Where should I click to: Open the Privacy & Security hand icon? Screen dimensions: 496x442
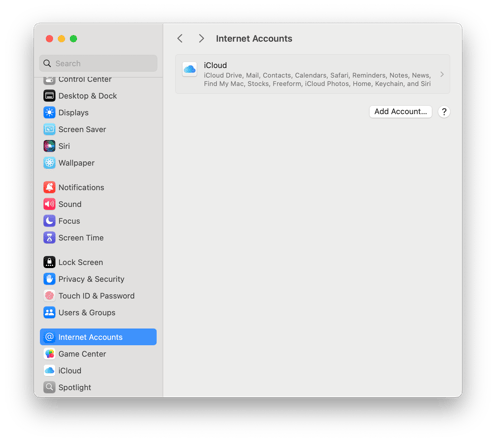pos(49,279)
